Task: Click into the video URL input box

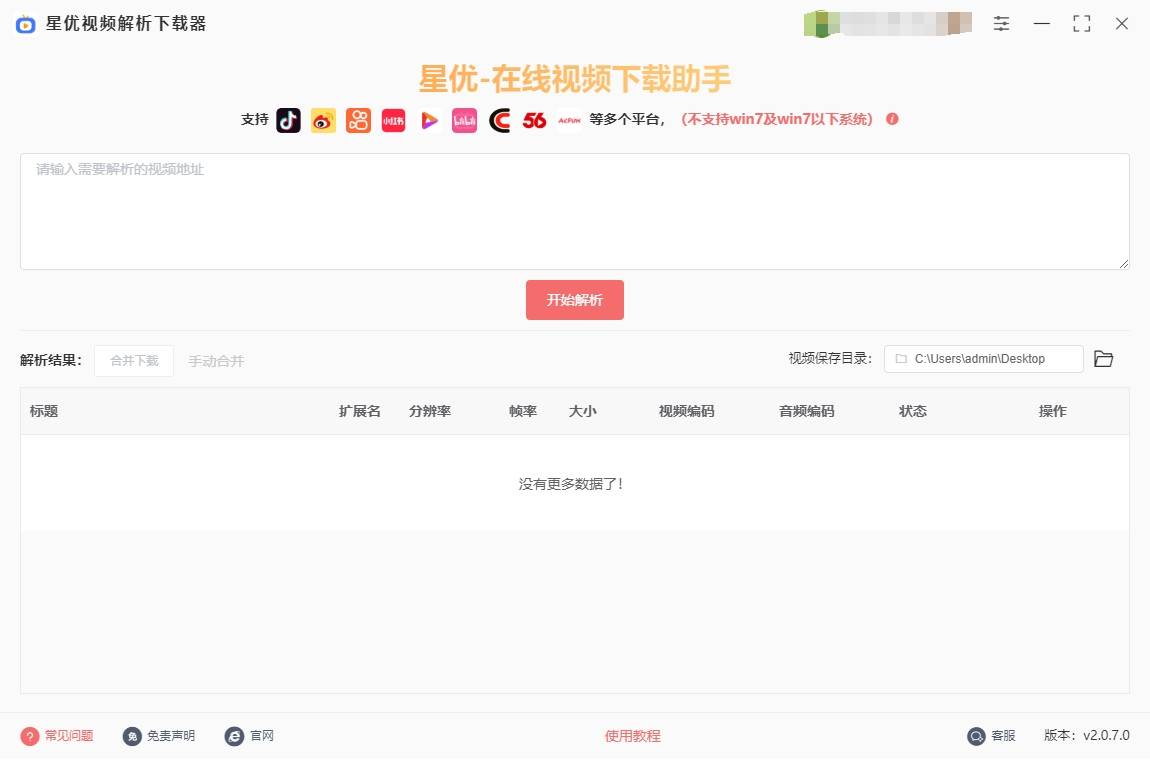Action: click(x=574, y=211)
